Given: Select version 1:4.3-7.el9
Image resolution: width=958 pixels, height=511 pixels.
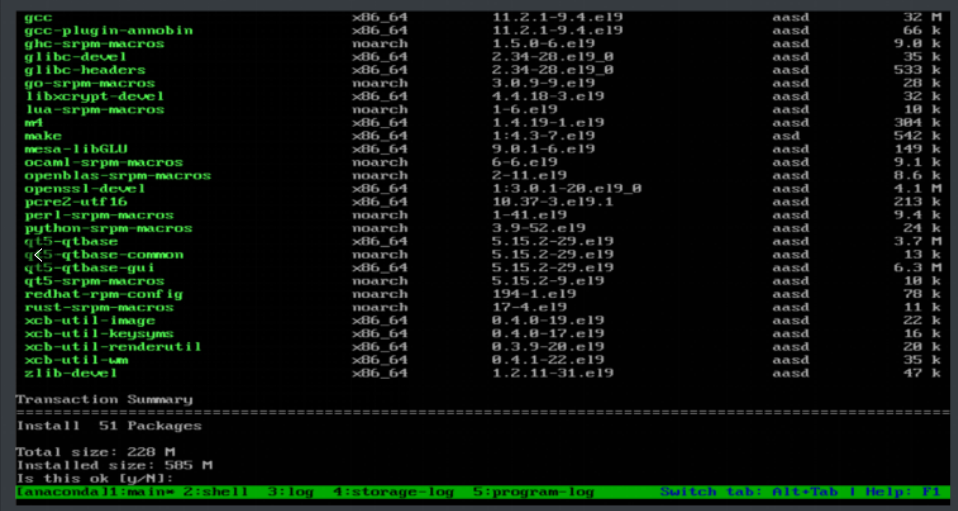Looking at the screenshot, I should pyautogui.click(x=544, y=136).
